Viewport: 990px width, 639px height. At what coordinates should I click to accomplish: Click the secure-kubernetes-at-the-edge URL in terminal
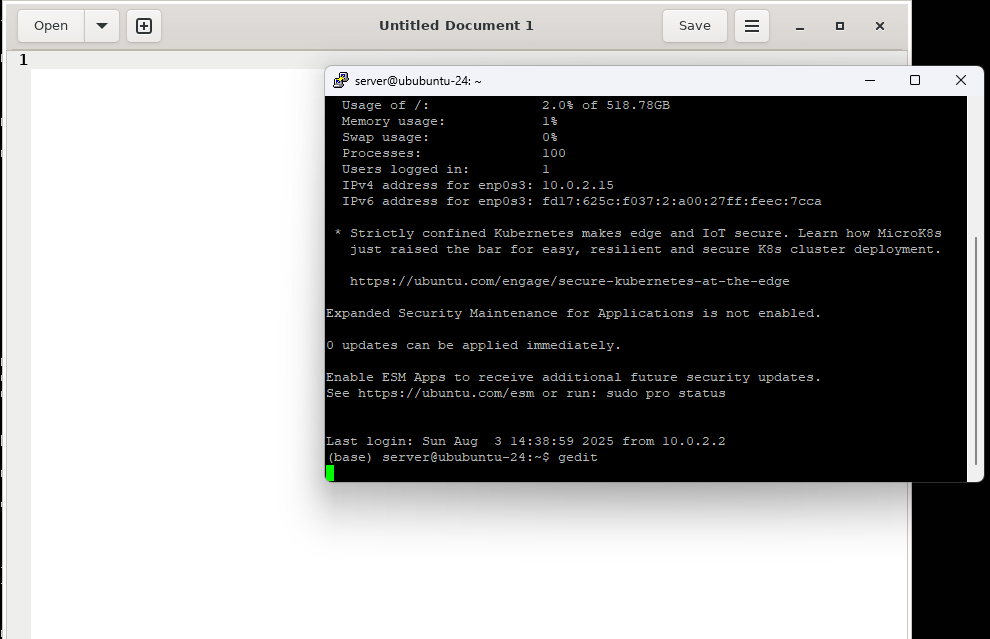(x=570, y=282)
